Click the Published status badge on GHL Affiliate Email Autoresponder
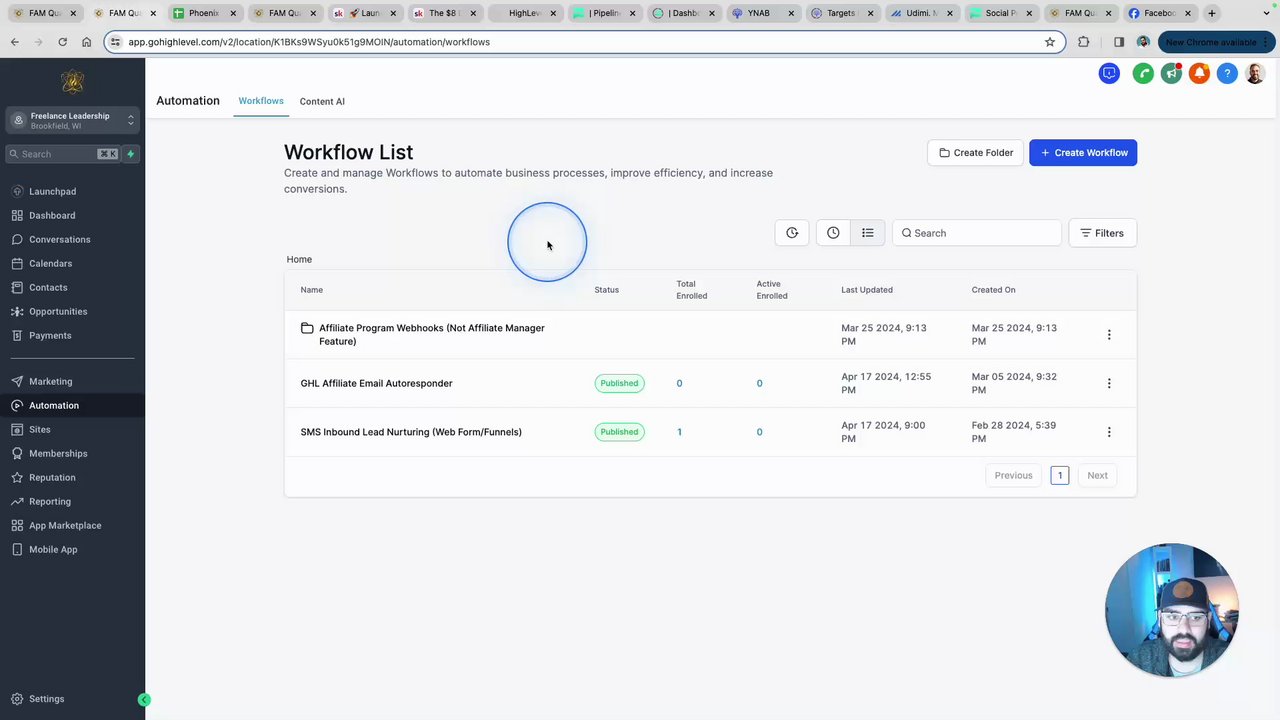The height and width of the screenshot is (720, 1280). click(x=618, y=383)
